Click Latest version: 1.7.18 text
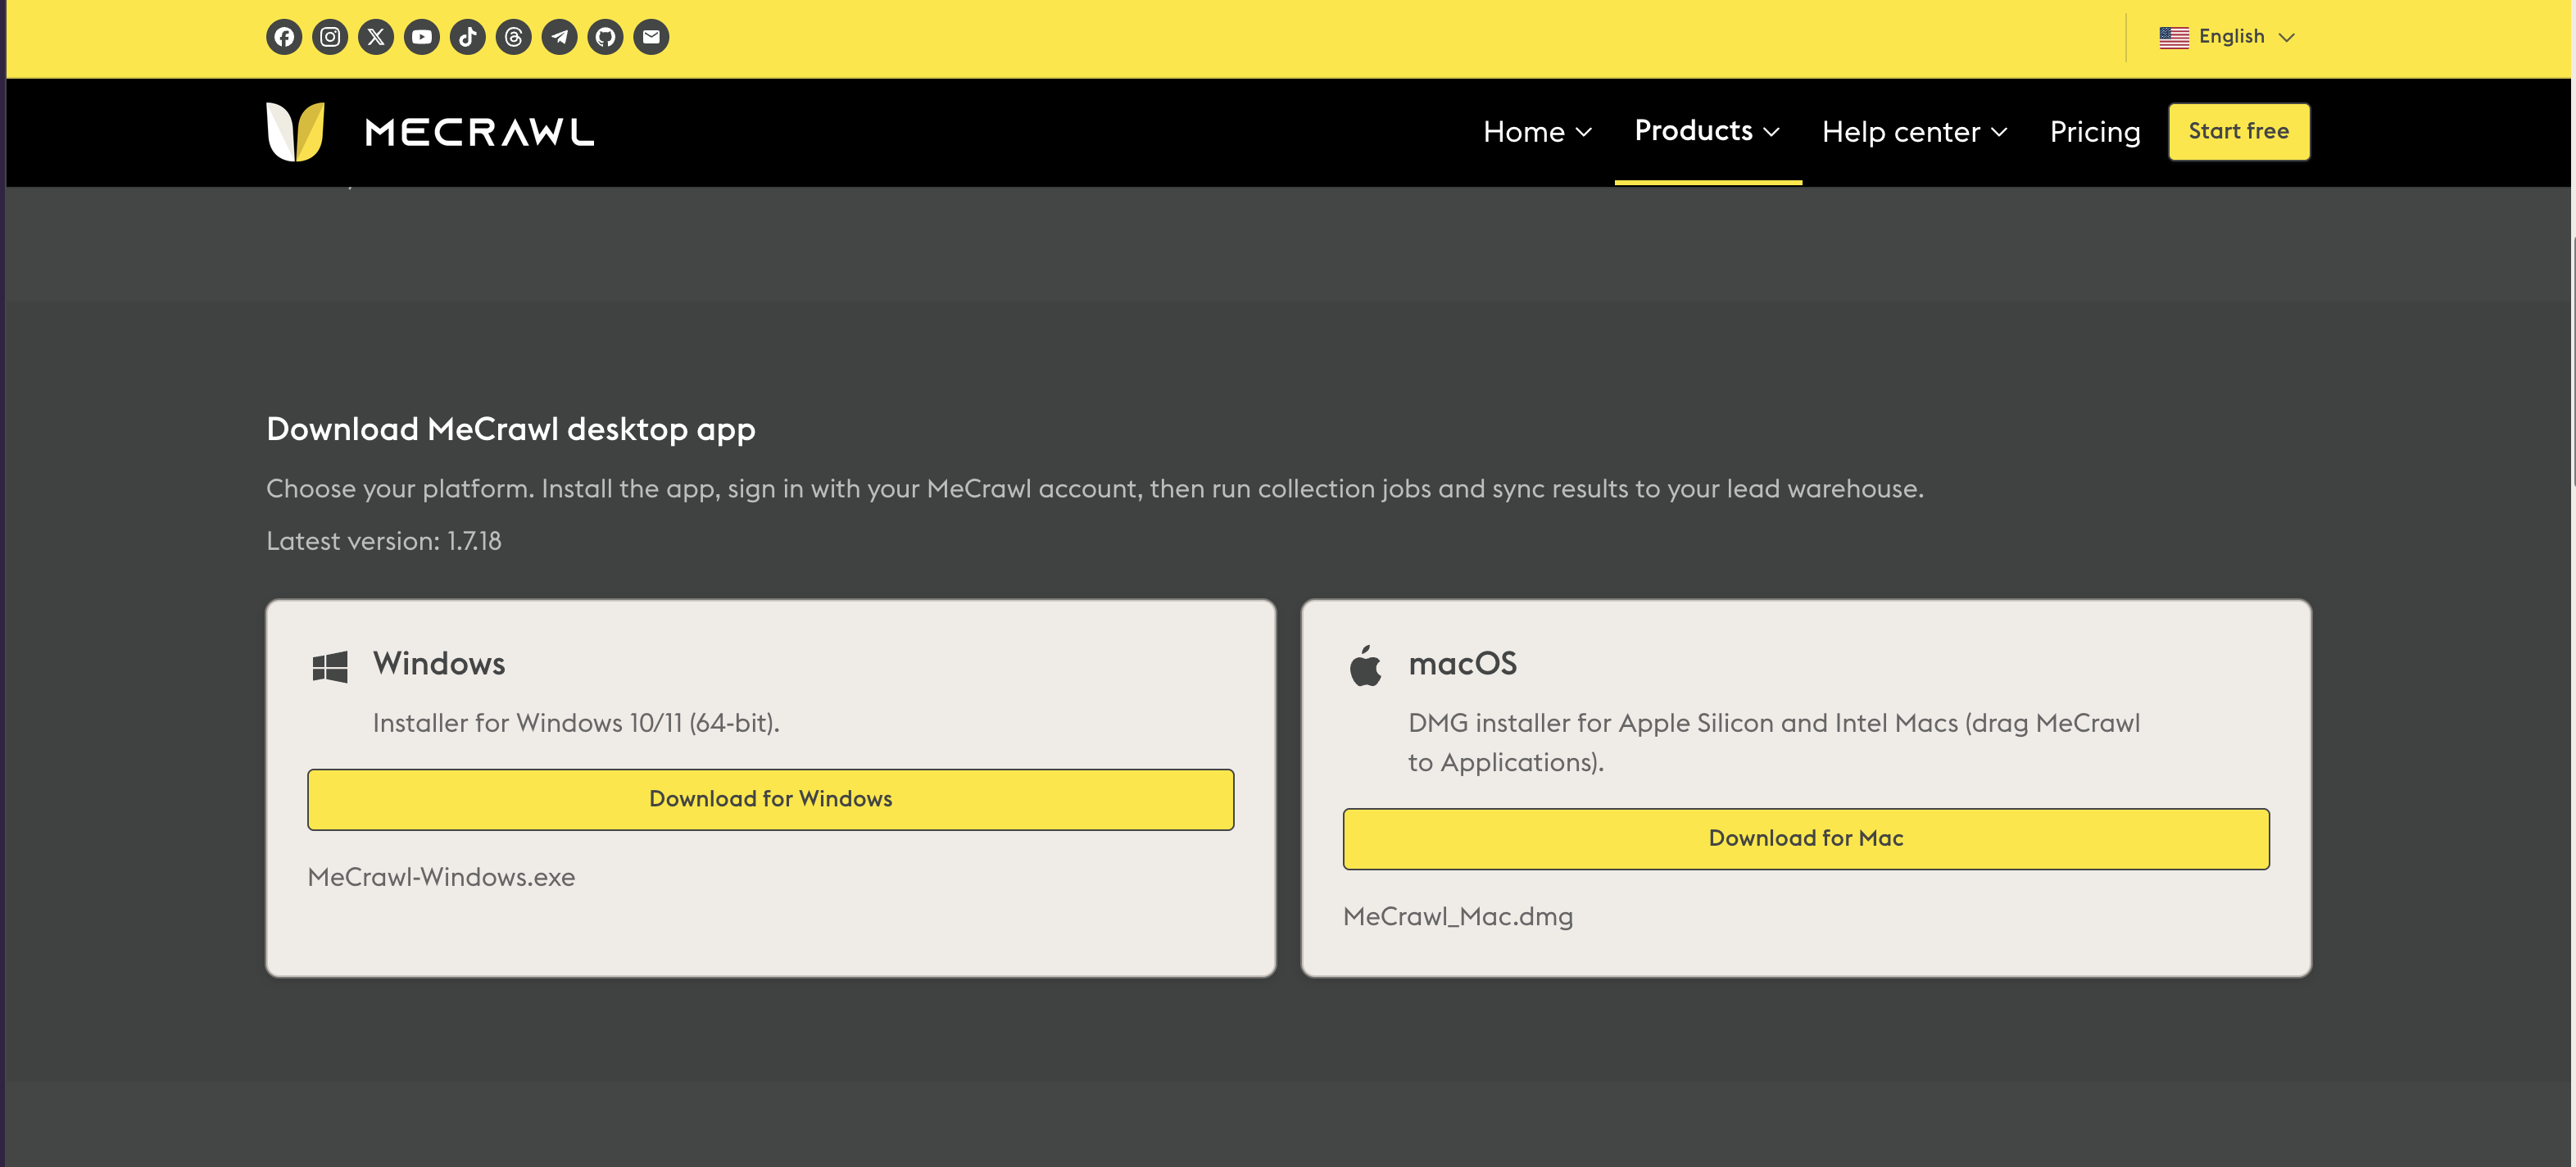Image resolution: width=2576 pixels, height=1167 pixels. [x=384, y=541]
